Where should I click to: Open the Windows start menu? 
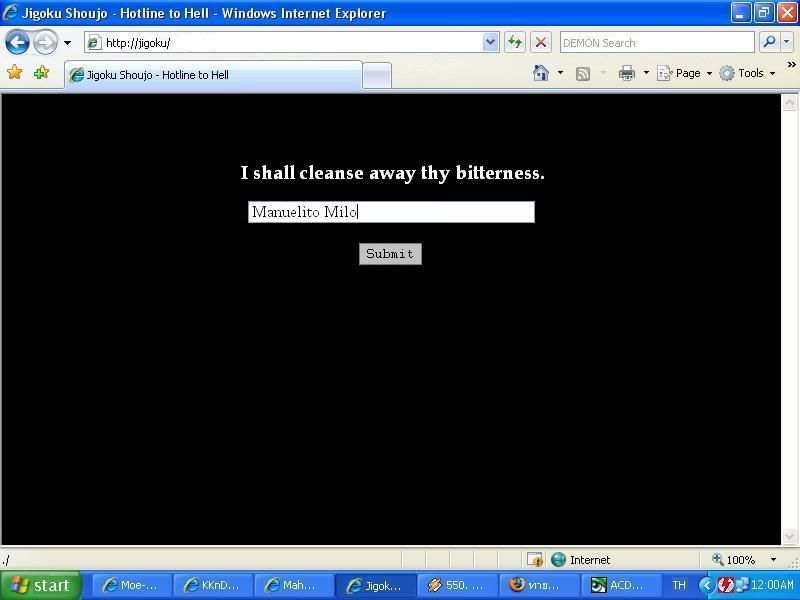point(41,585)
